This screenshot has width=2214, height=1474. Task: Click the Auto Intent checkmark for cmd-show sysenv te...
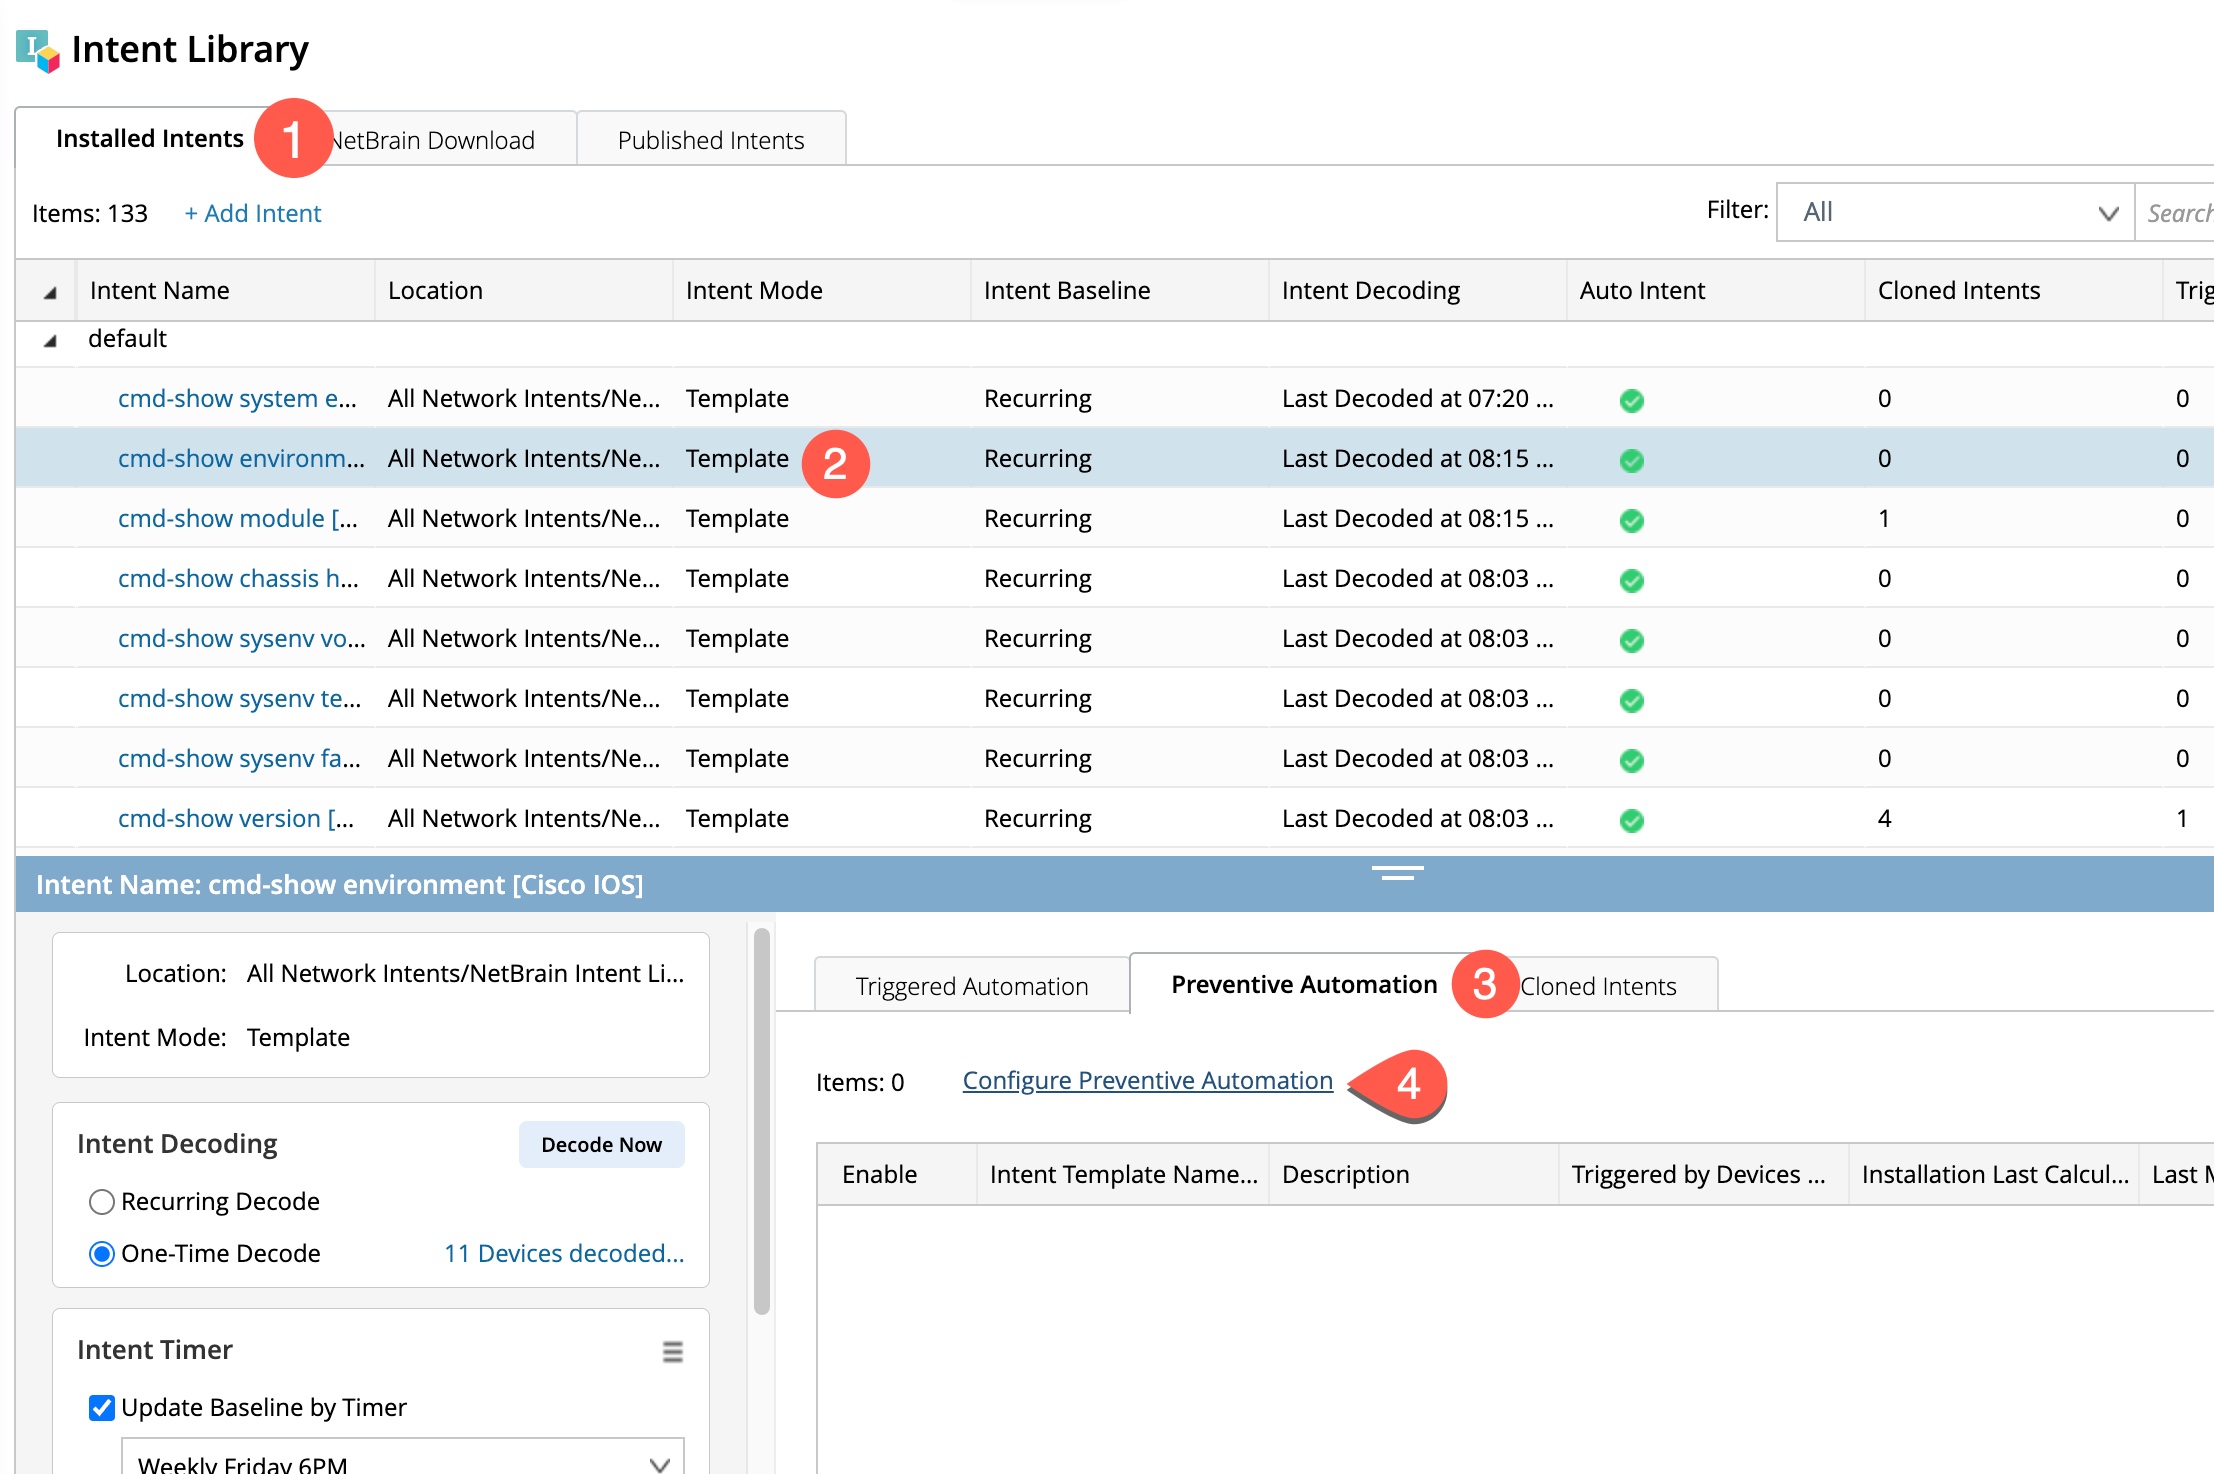pos(1632,700)
